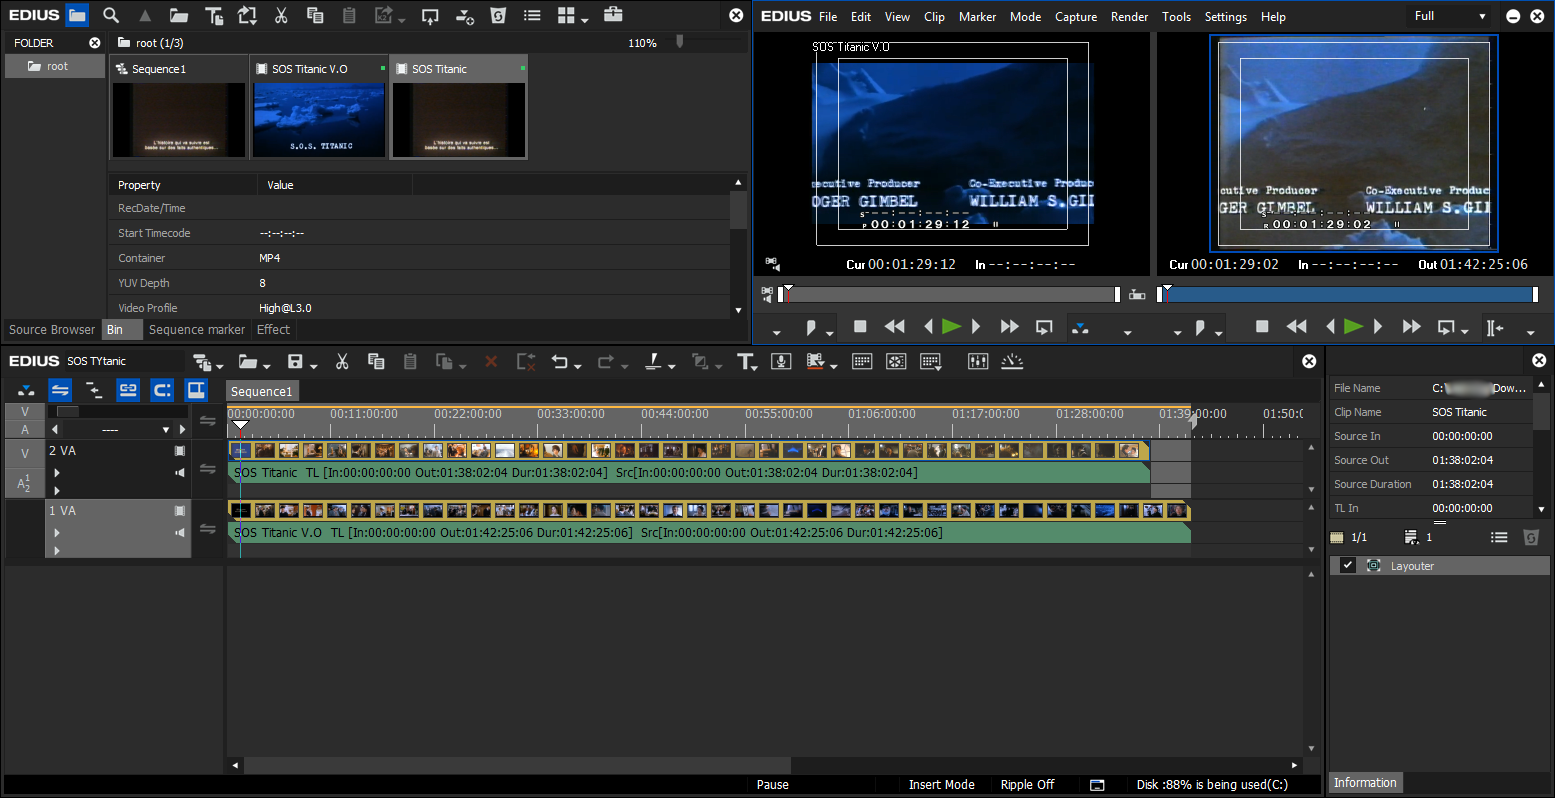1555x798 pixels.
Task: Expand audio on track 2 VA
Action: click(x=57, y=472)
